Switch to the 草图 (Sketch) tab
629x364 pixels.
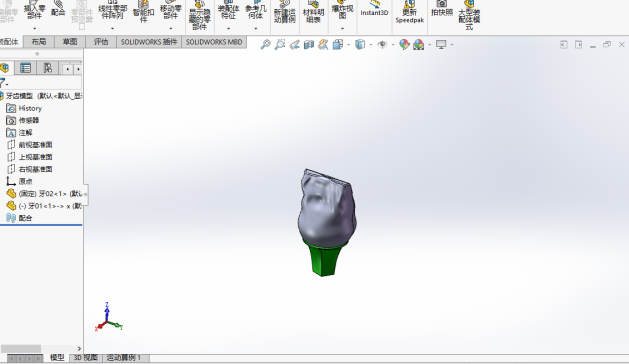tap(70, 42)
